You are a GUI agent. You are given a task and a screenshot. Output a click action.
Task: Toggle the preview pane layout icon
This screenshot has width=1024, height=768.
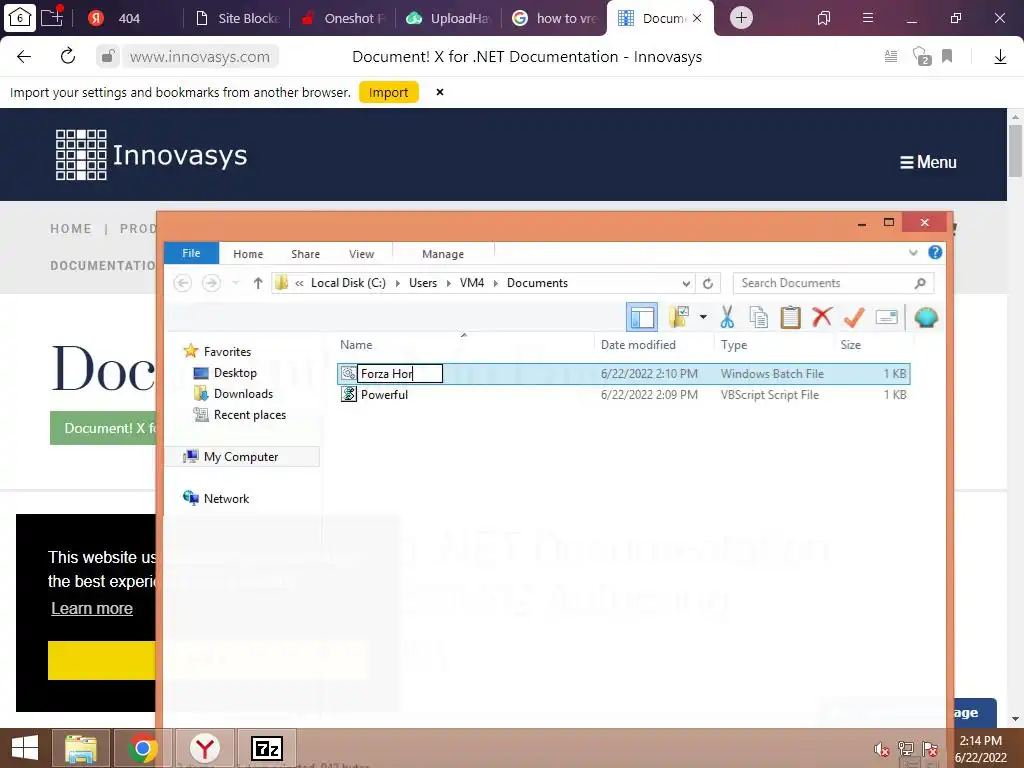click(x=642, y=317)
